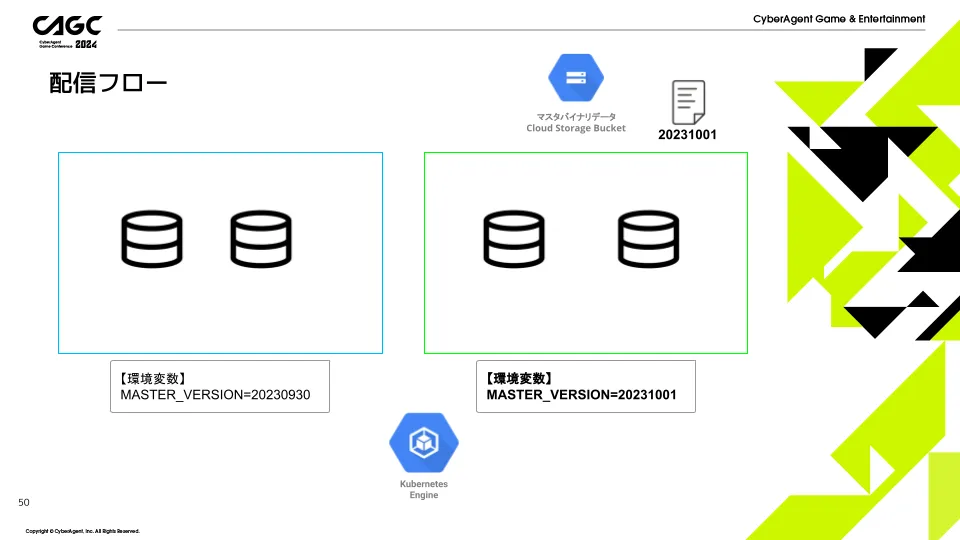960x540 pixels.
Task: Select the MASTER_VERSION=20230930 environment variable box
Action: (219, 386)
